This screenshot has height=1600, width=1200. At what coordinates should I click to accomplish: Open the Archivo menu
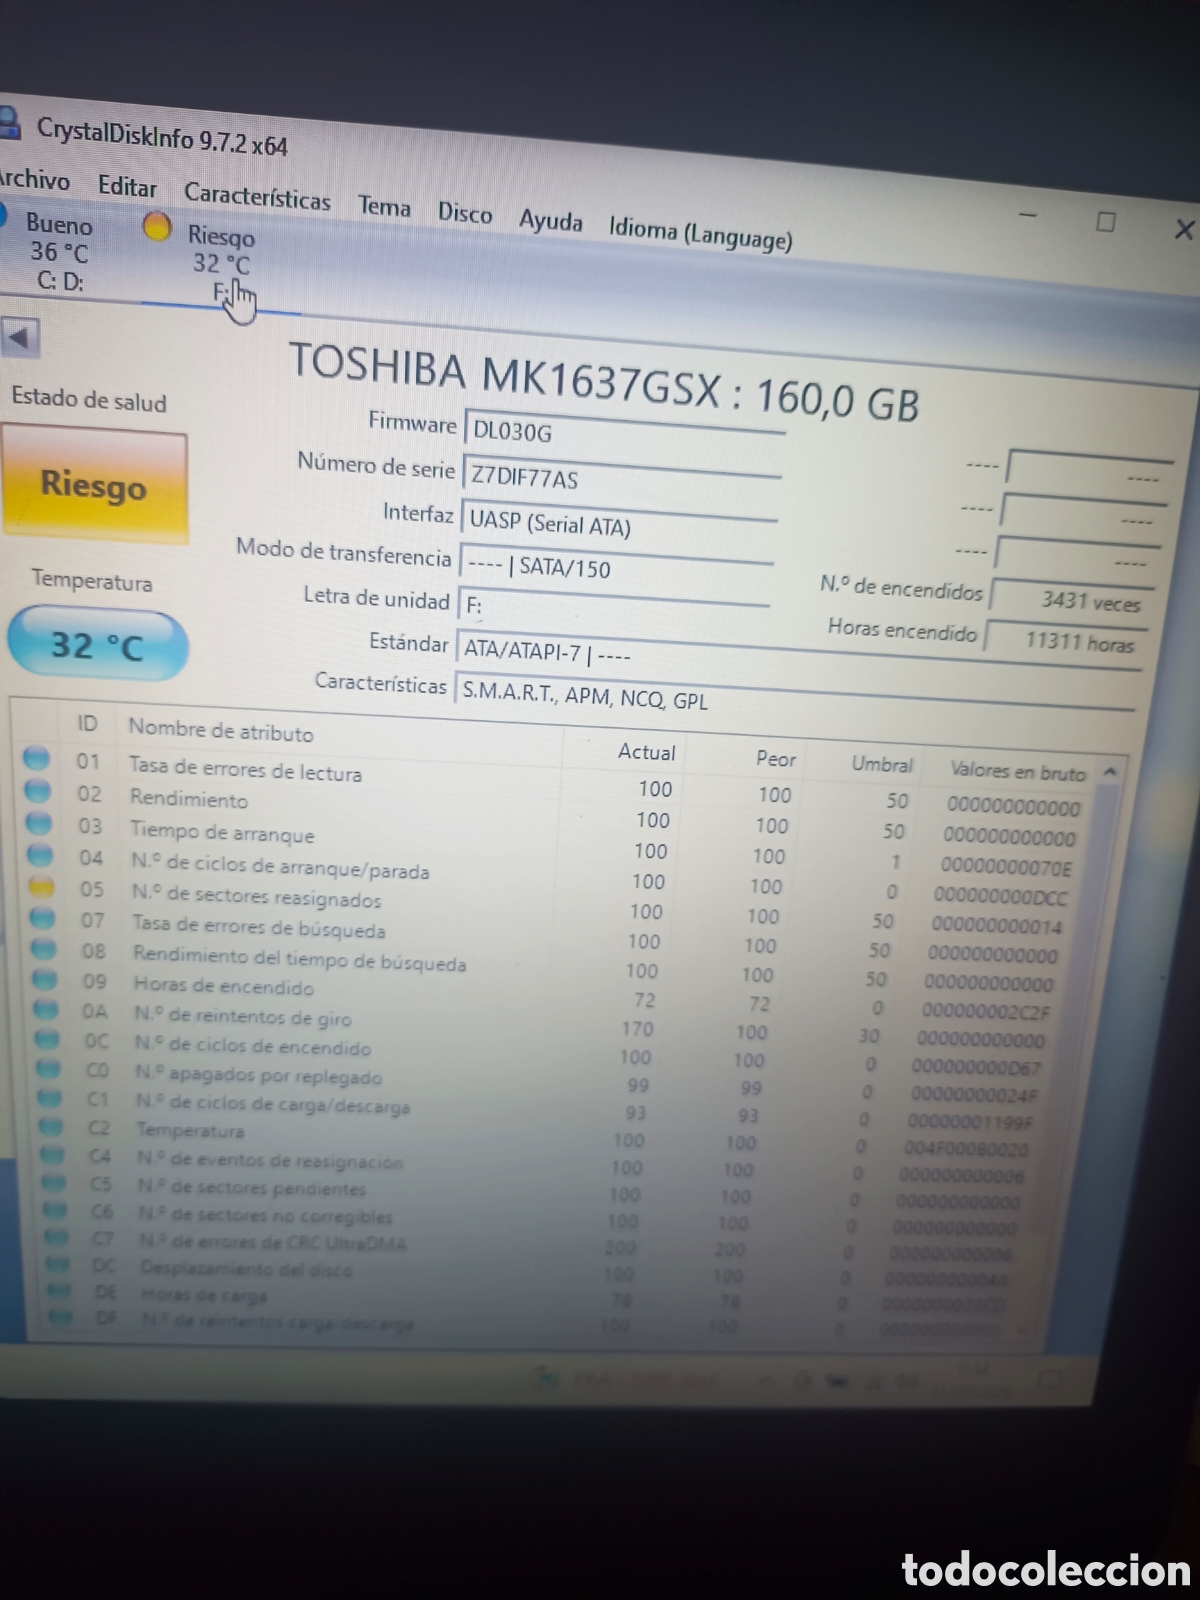34,180
